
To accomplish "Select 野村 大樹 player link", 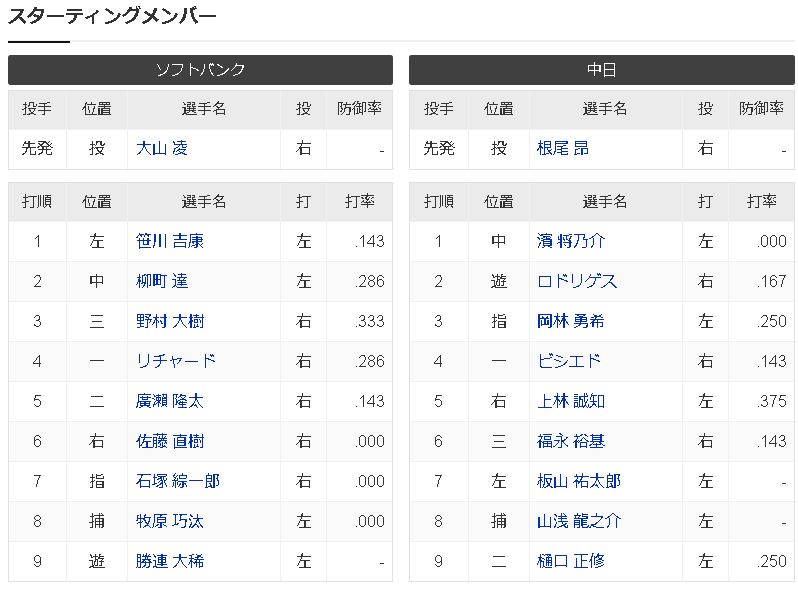I will pyautogui.click(x=170, y=321).
